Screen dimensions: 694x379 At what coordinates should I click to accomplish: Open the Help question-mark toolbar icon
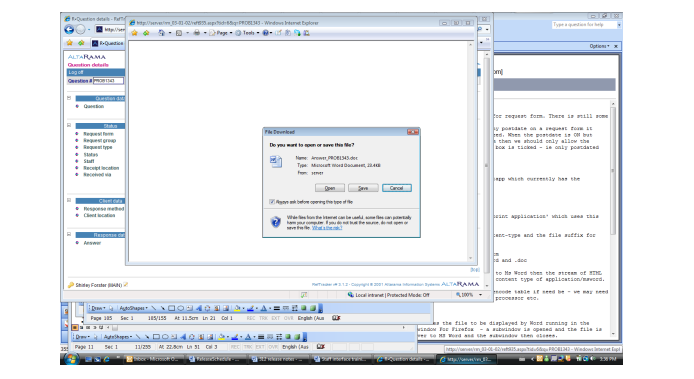click(266, 33)
